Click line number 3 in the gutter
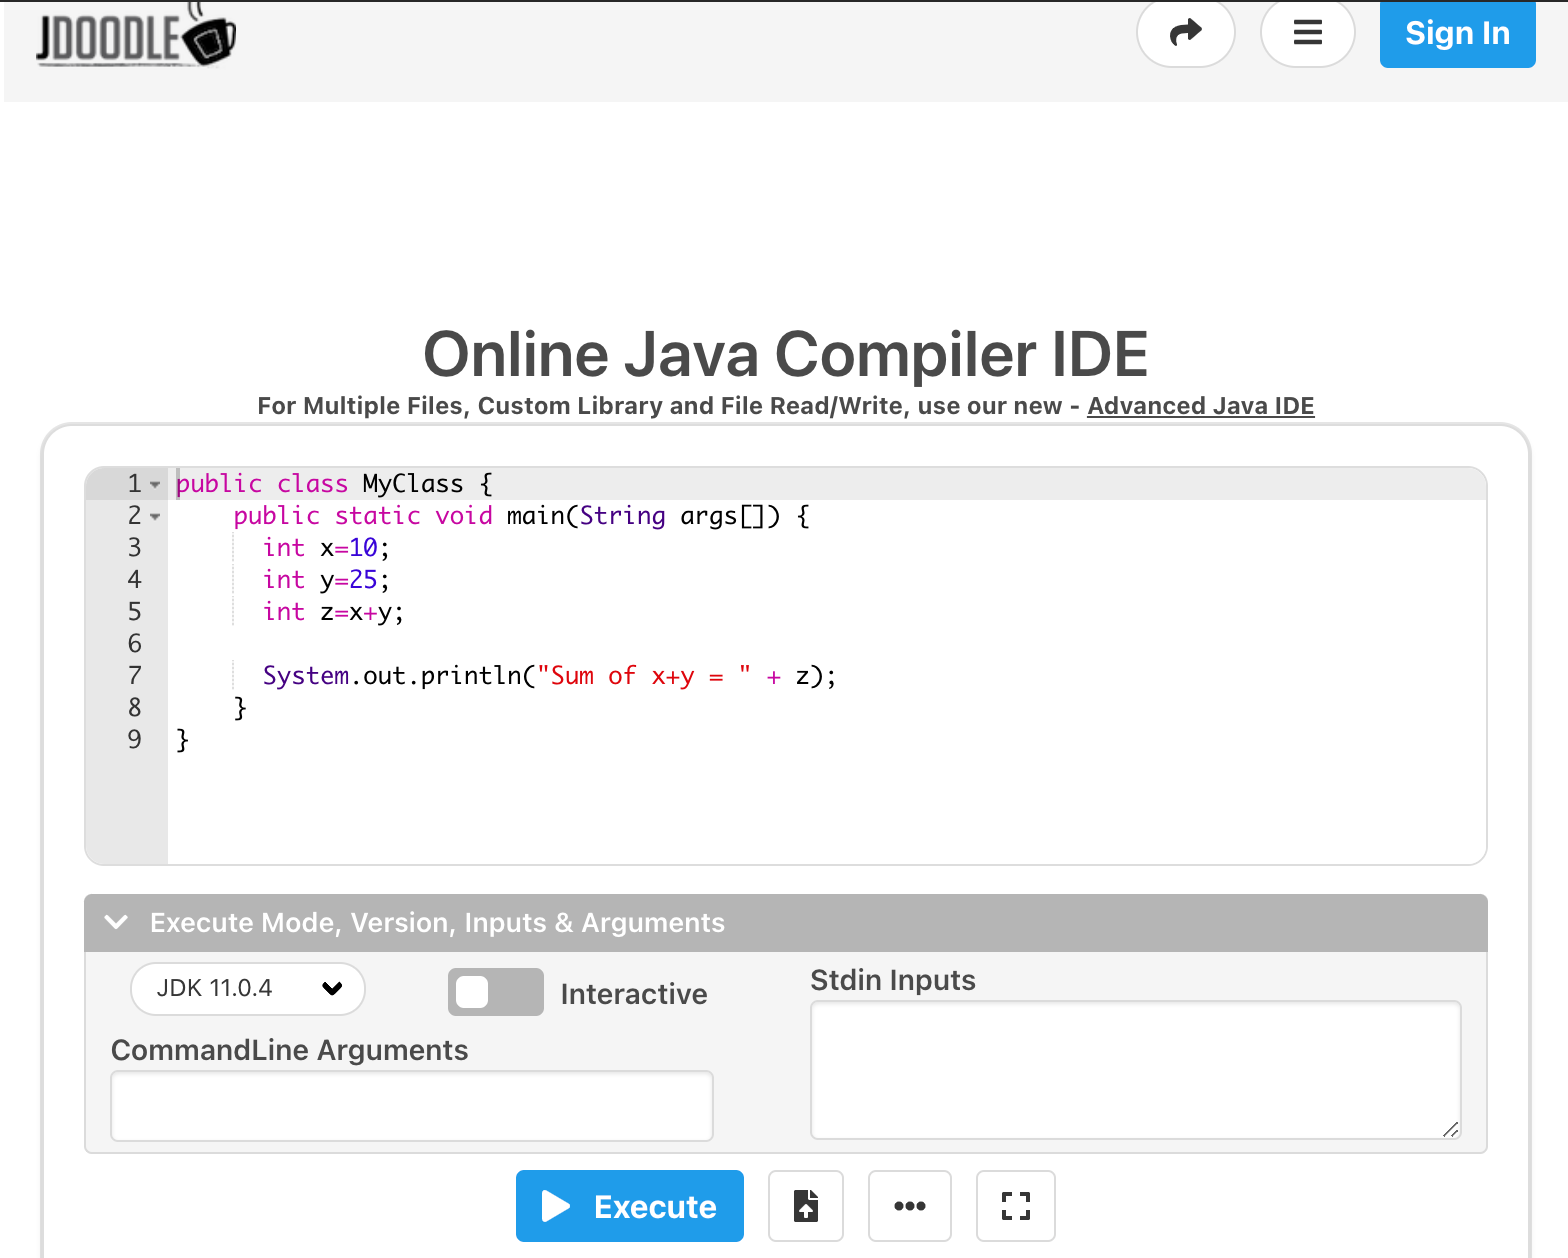Viewport: 1568px width, 1258px height. coord(134,548)
